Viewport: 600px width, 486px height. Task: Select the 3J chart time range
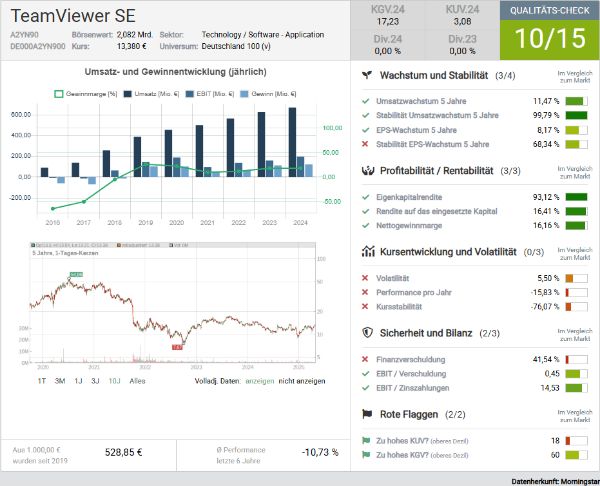95,381
